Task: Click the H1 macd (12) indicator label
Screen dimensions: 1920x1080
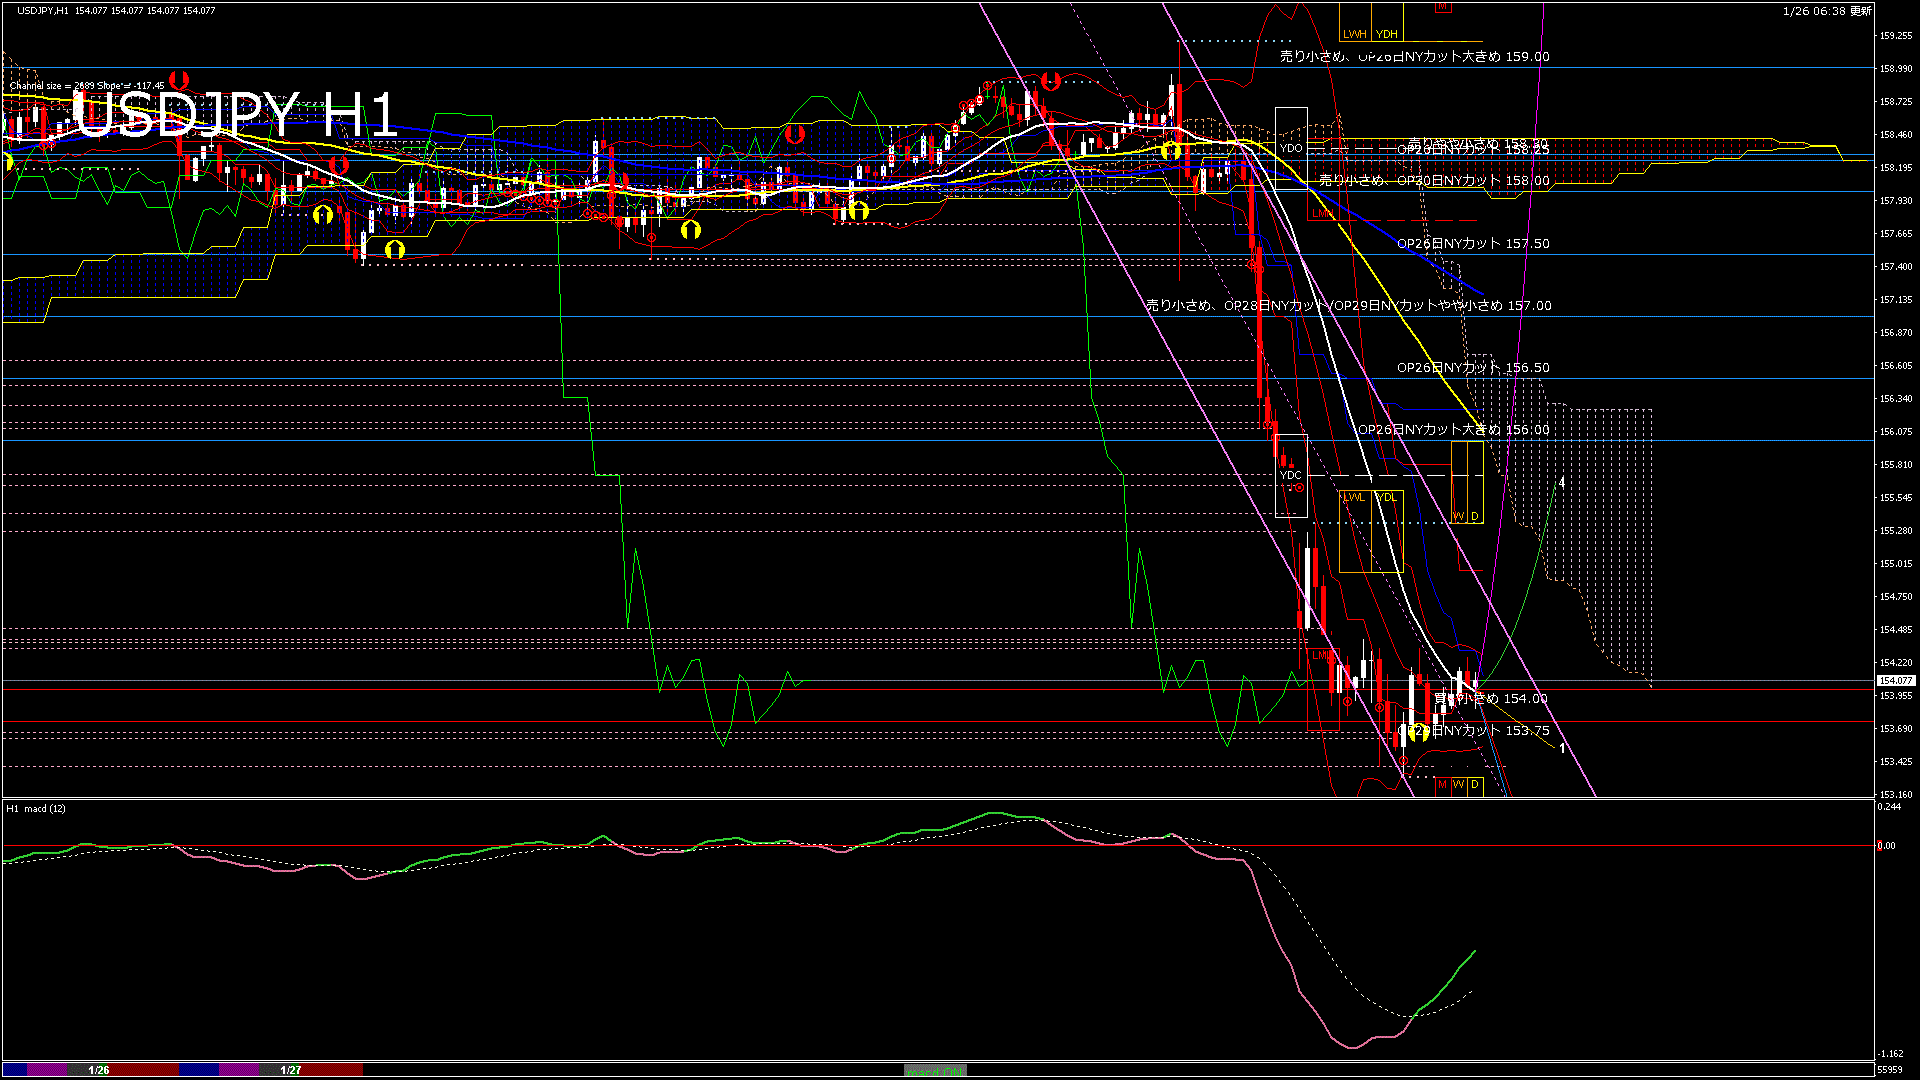Action: [36, 808]
